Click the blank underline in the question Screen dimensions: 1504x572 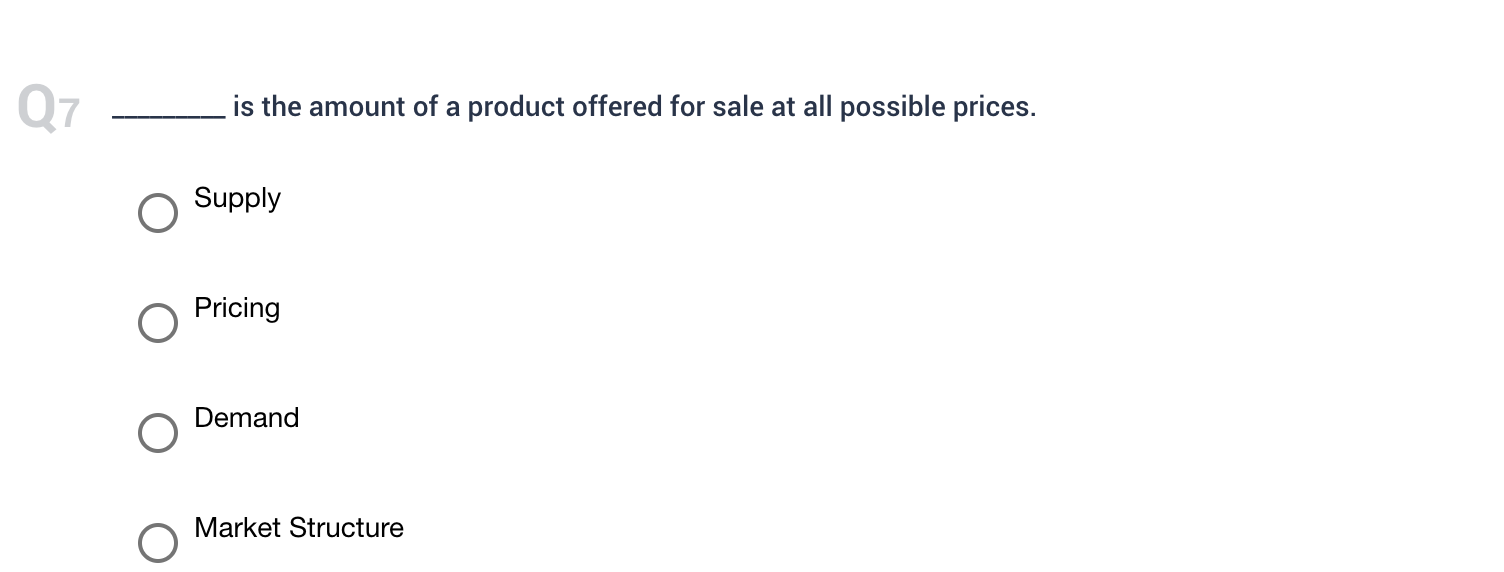point(168,117)
